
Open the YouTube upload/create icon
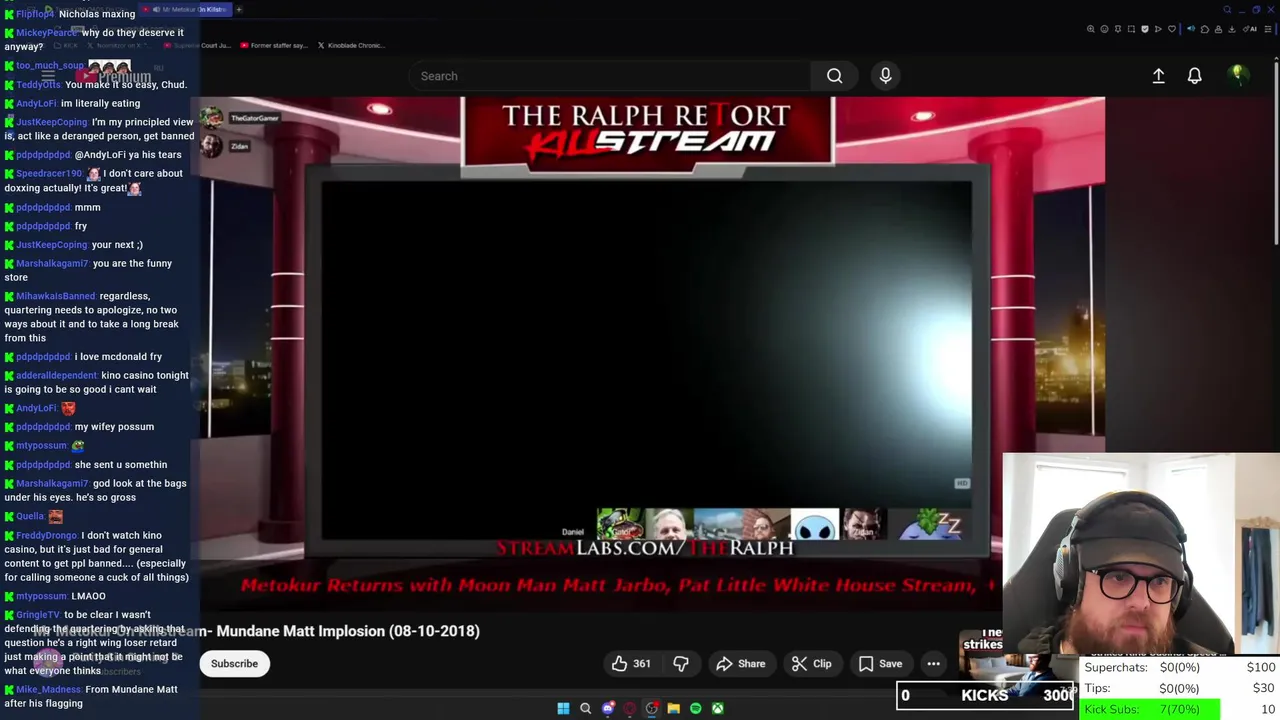pyautogui.click(x=1158, y=76)
